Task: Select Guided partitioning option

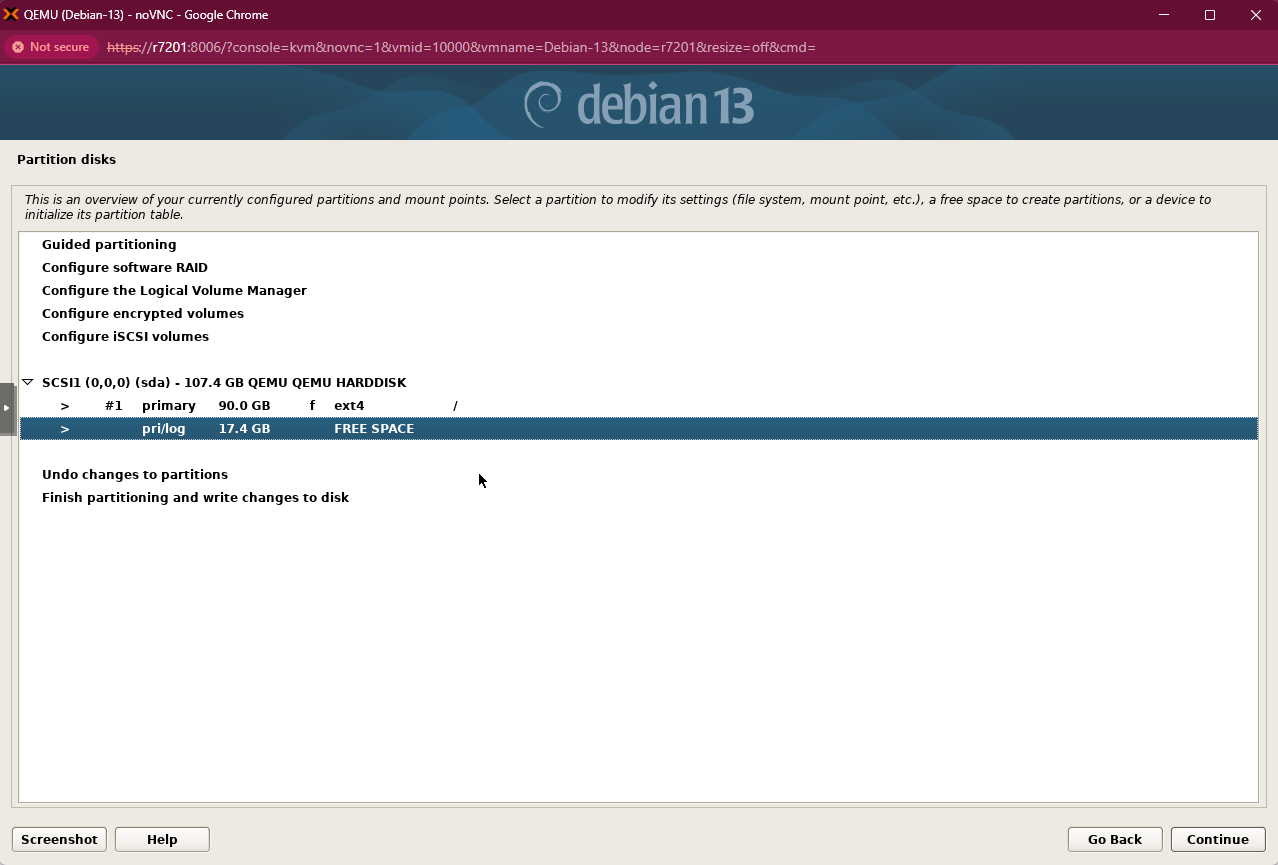Action: (x=109, y=244)
